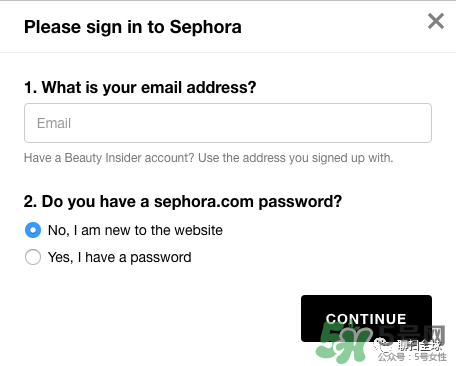Click the "Please sign in to Sephora" title
Viewport: 456px width, 366px height.
[x=133, y=27]
